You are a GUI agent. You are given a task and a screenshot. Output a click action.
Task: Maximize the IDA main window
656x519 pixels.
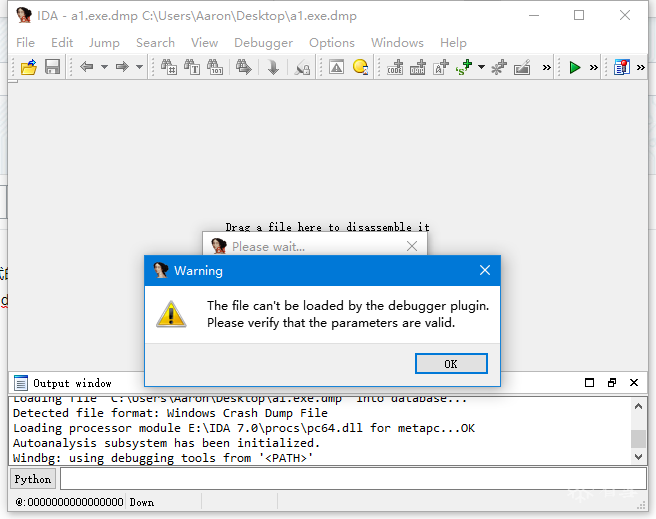click(x=579, y=15)
